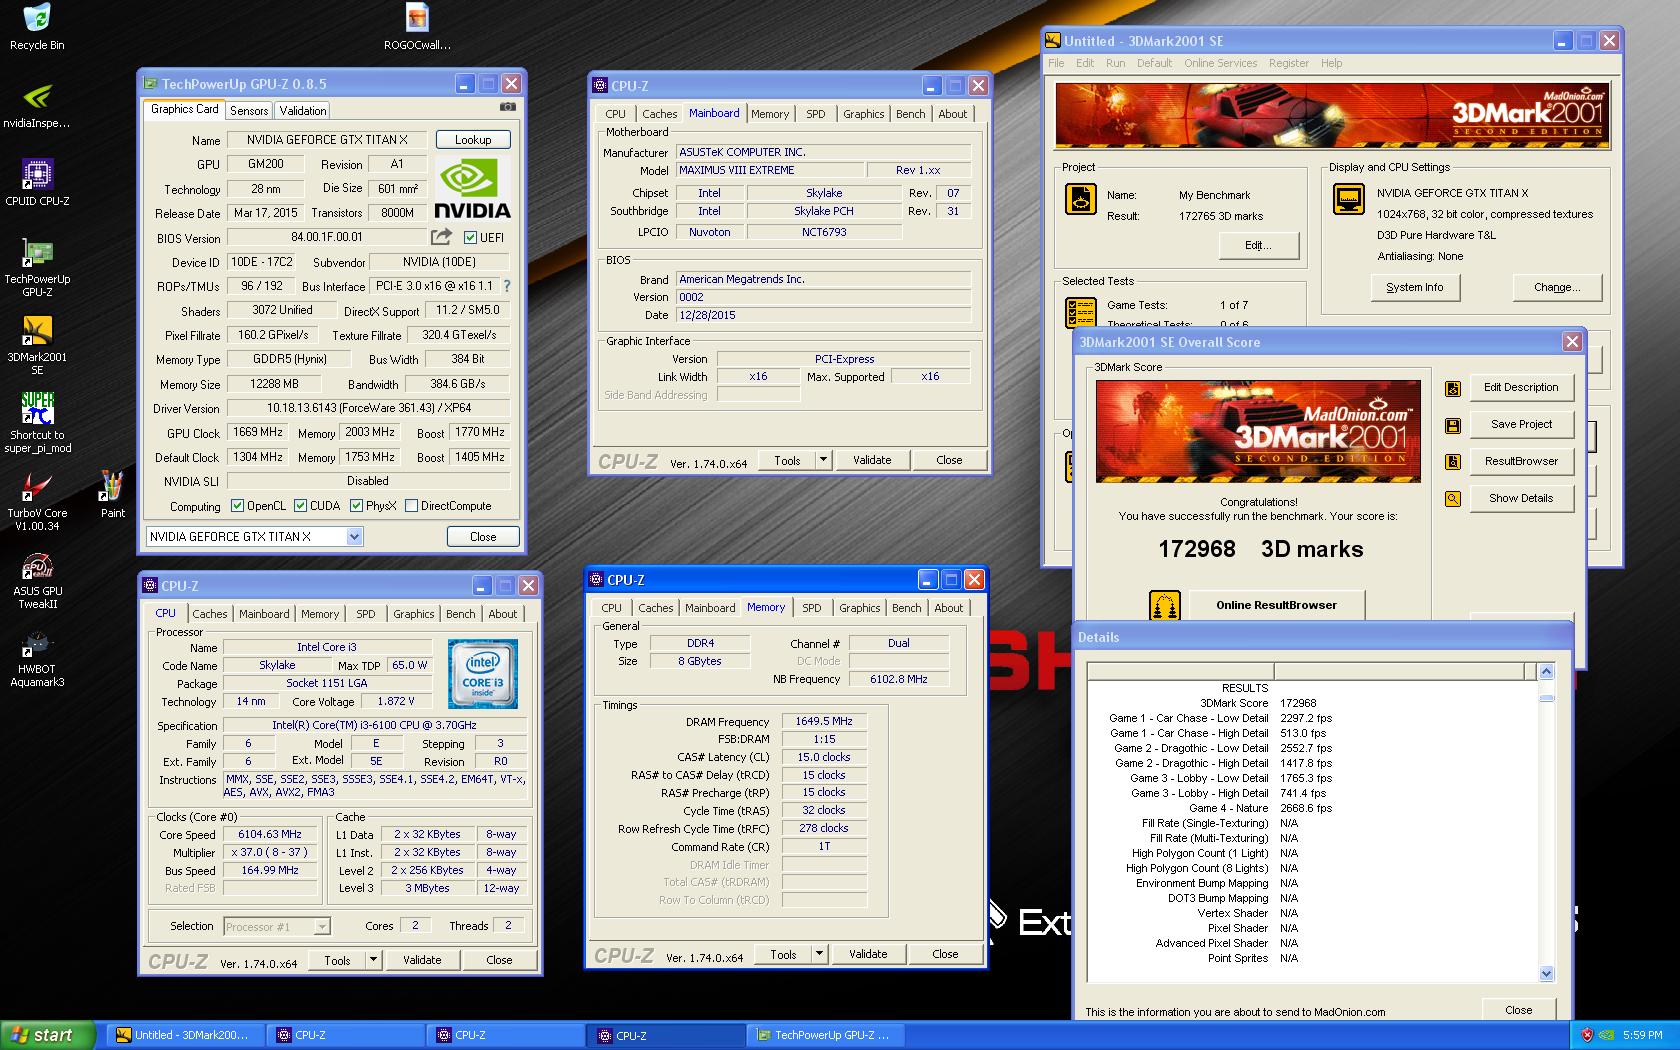
Task: Click the Show Details magnifier icon
Action: tap(1453, 499)
